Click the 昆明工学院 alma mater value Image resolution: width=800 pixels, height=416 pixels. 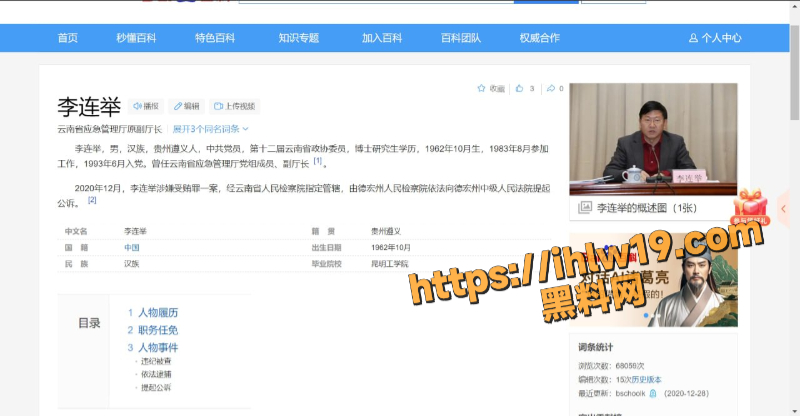390,264
